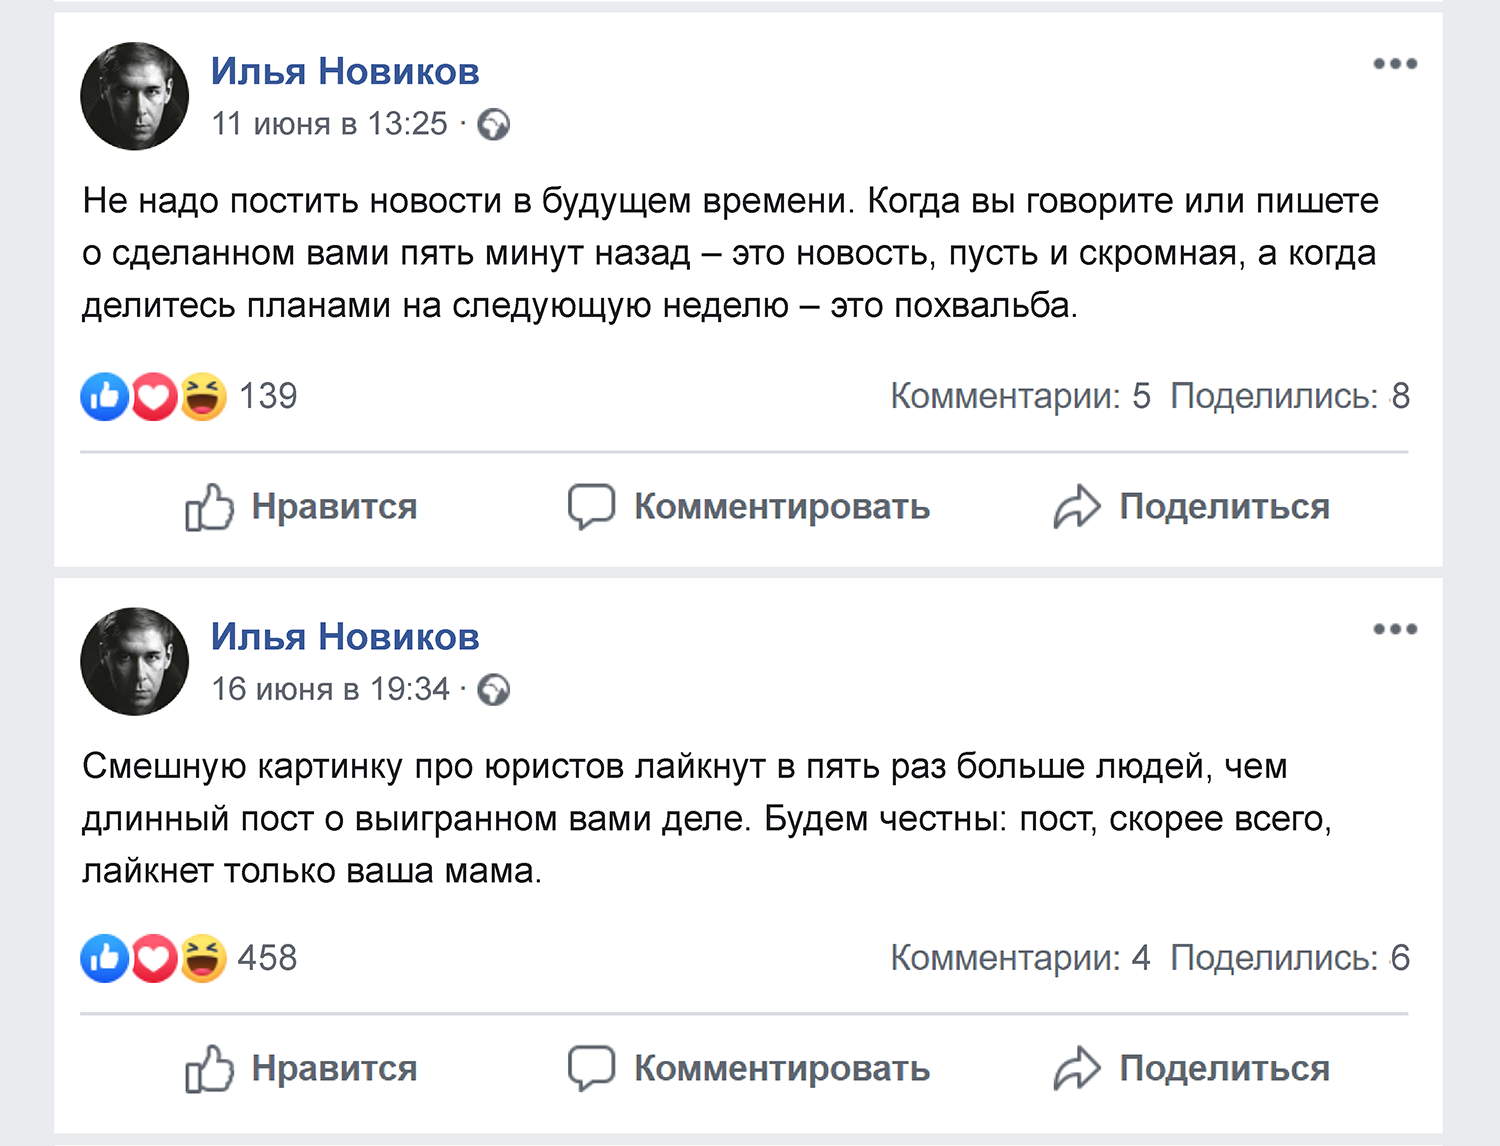The width and height of the screenshot is (1500, 1146).
Task: Open author name Илья Новиков on first post
Action: coord(345,72)
